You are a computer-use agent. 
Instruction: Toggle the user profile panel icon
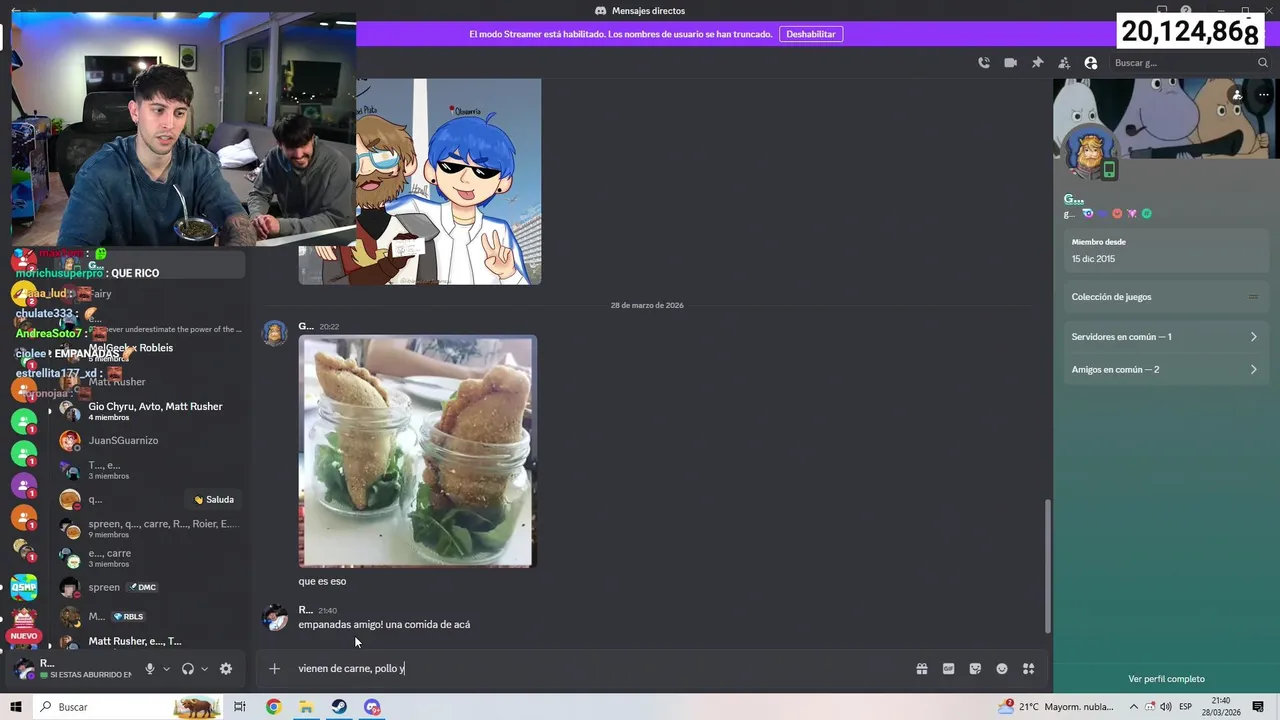click(x=1091, y=63)
